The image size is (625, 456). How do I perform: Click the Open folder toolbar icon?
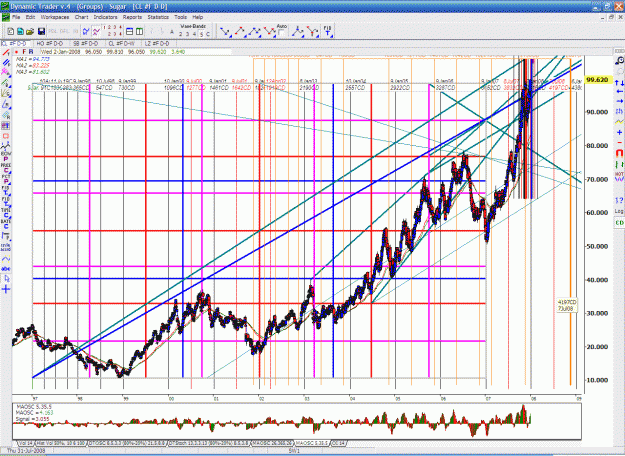pos(30,32)
